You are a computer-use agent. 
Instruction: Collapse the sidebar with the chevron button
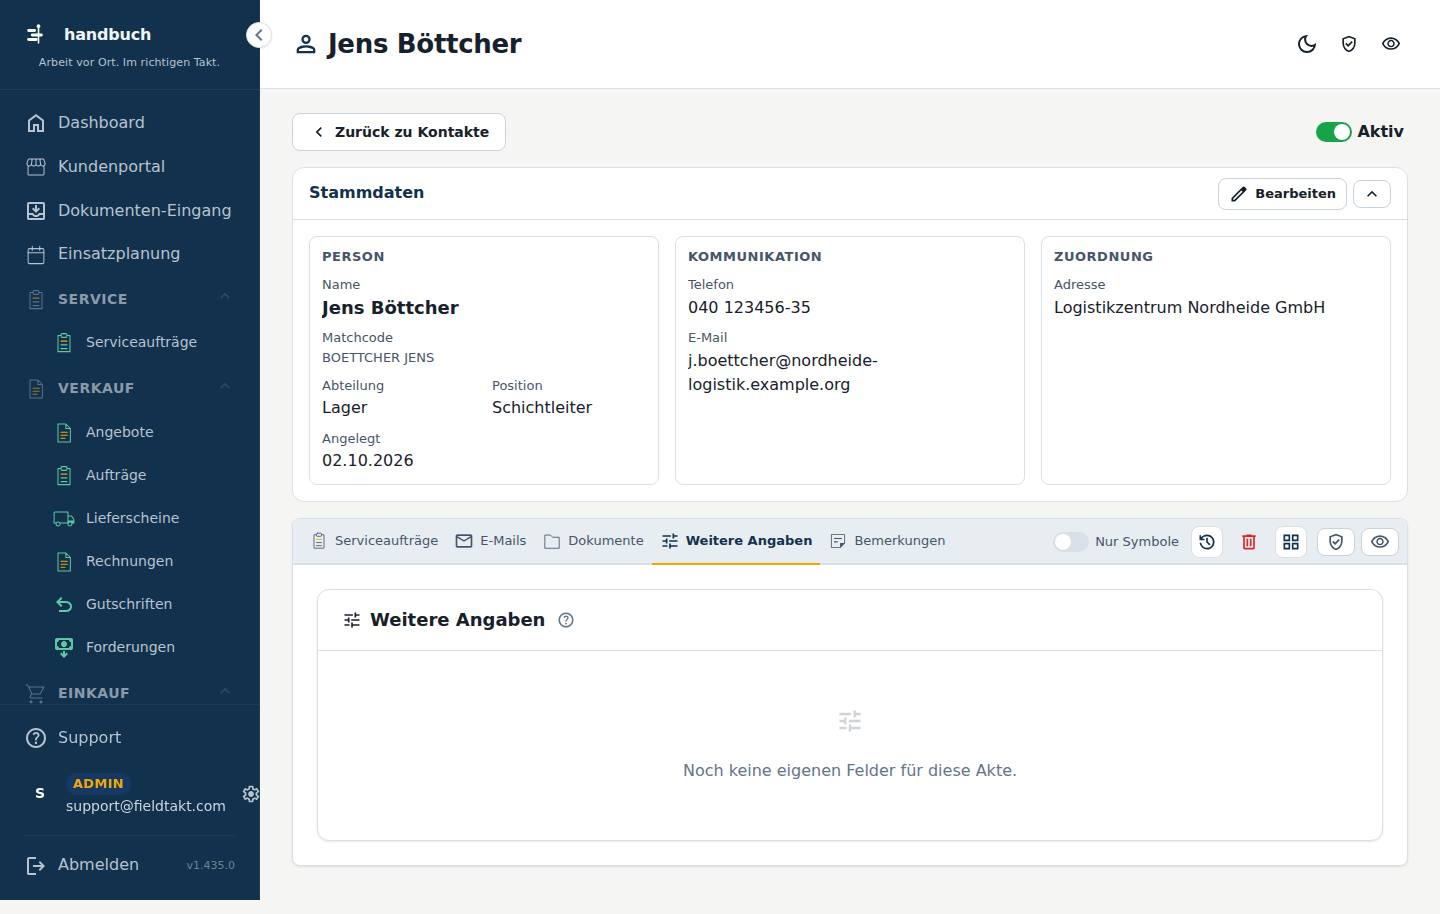pyautogui.click(x=258, y=35)
